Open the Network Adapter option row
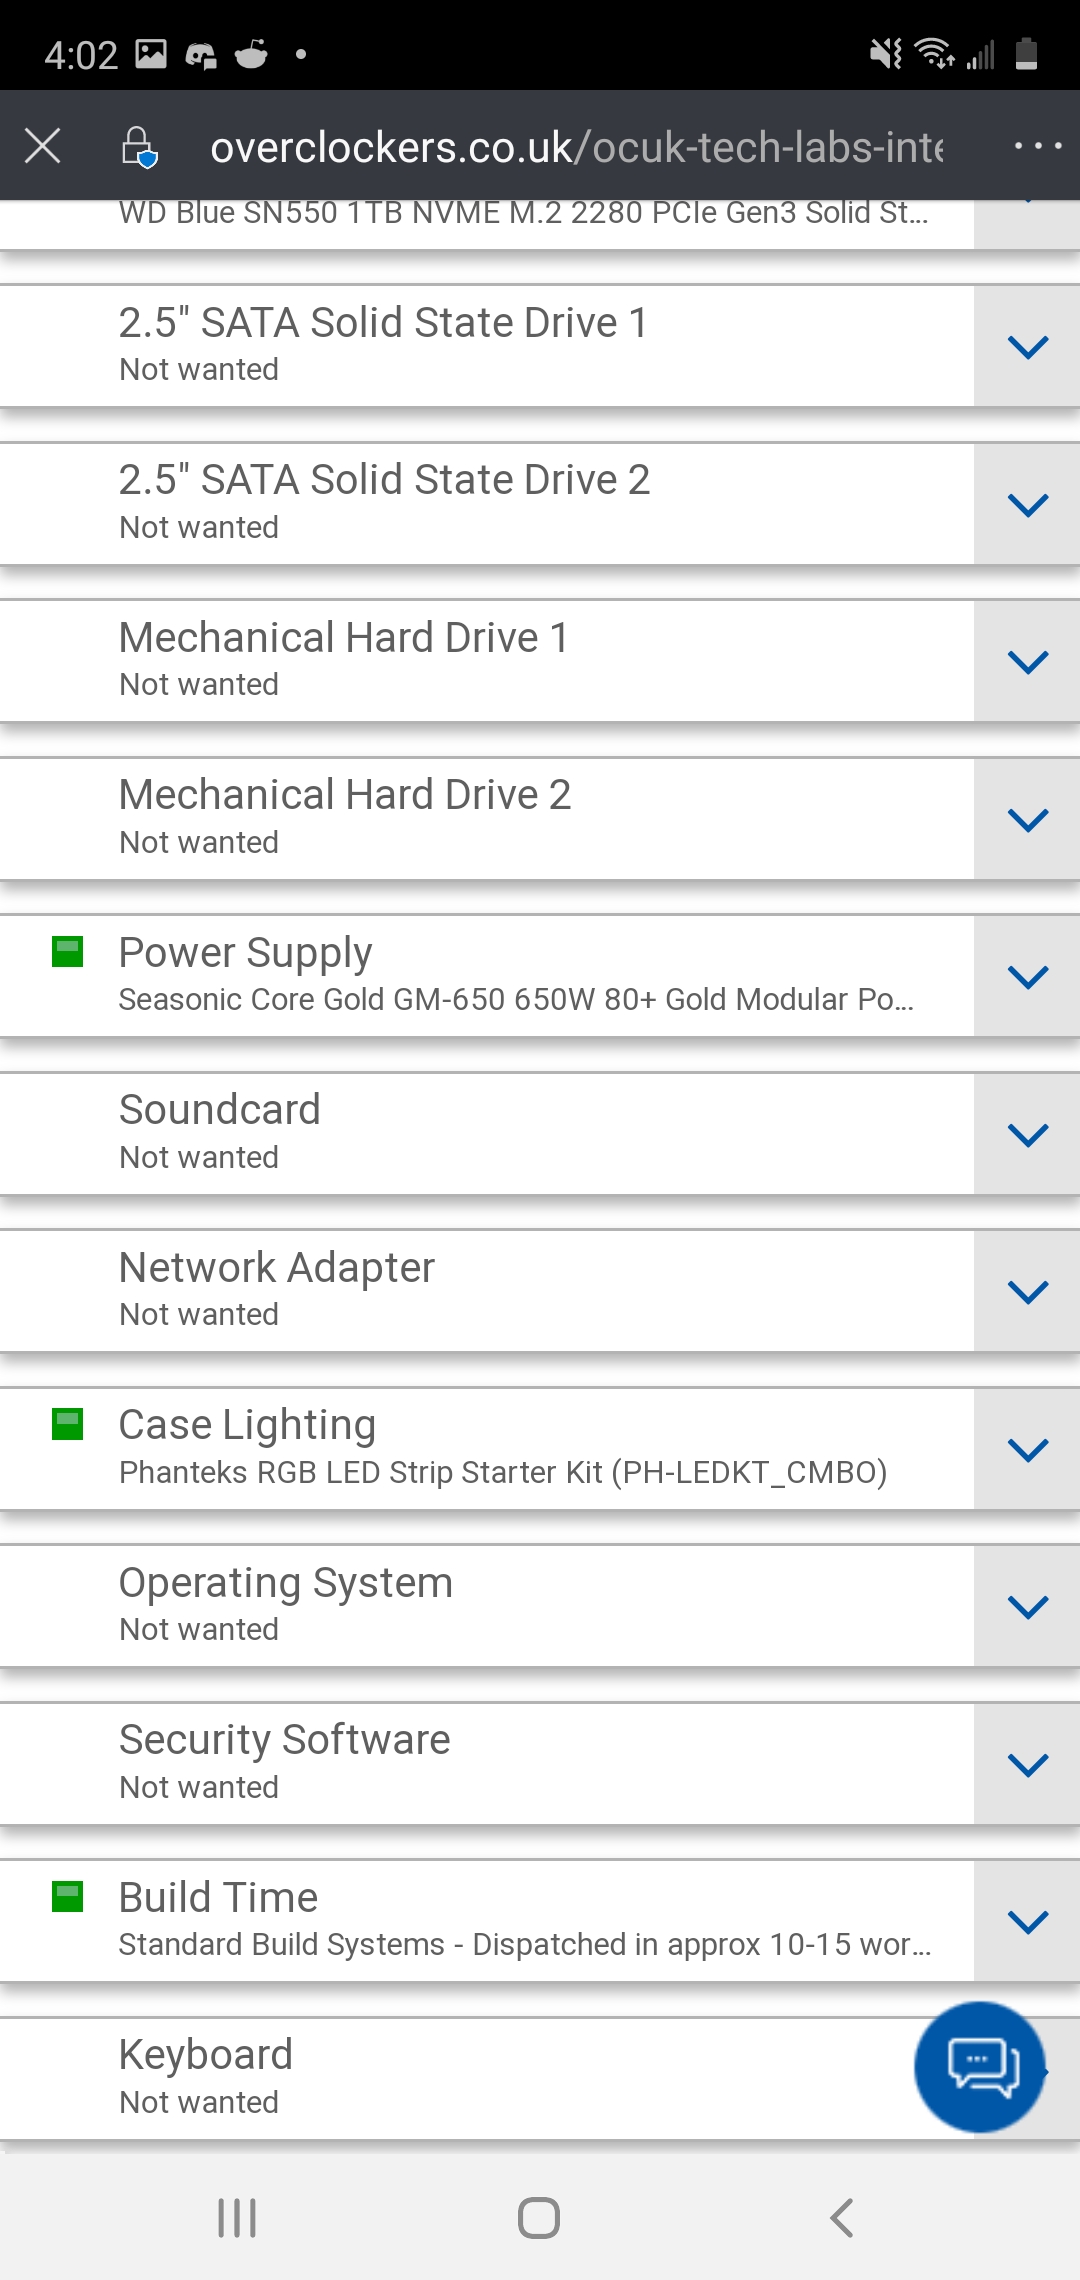Image resolution: width=1080 pixels, height=2280 pixels. click(x=487, y=1291)
